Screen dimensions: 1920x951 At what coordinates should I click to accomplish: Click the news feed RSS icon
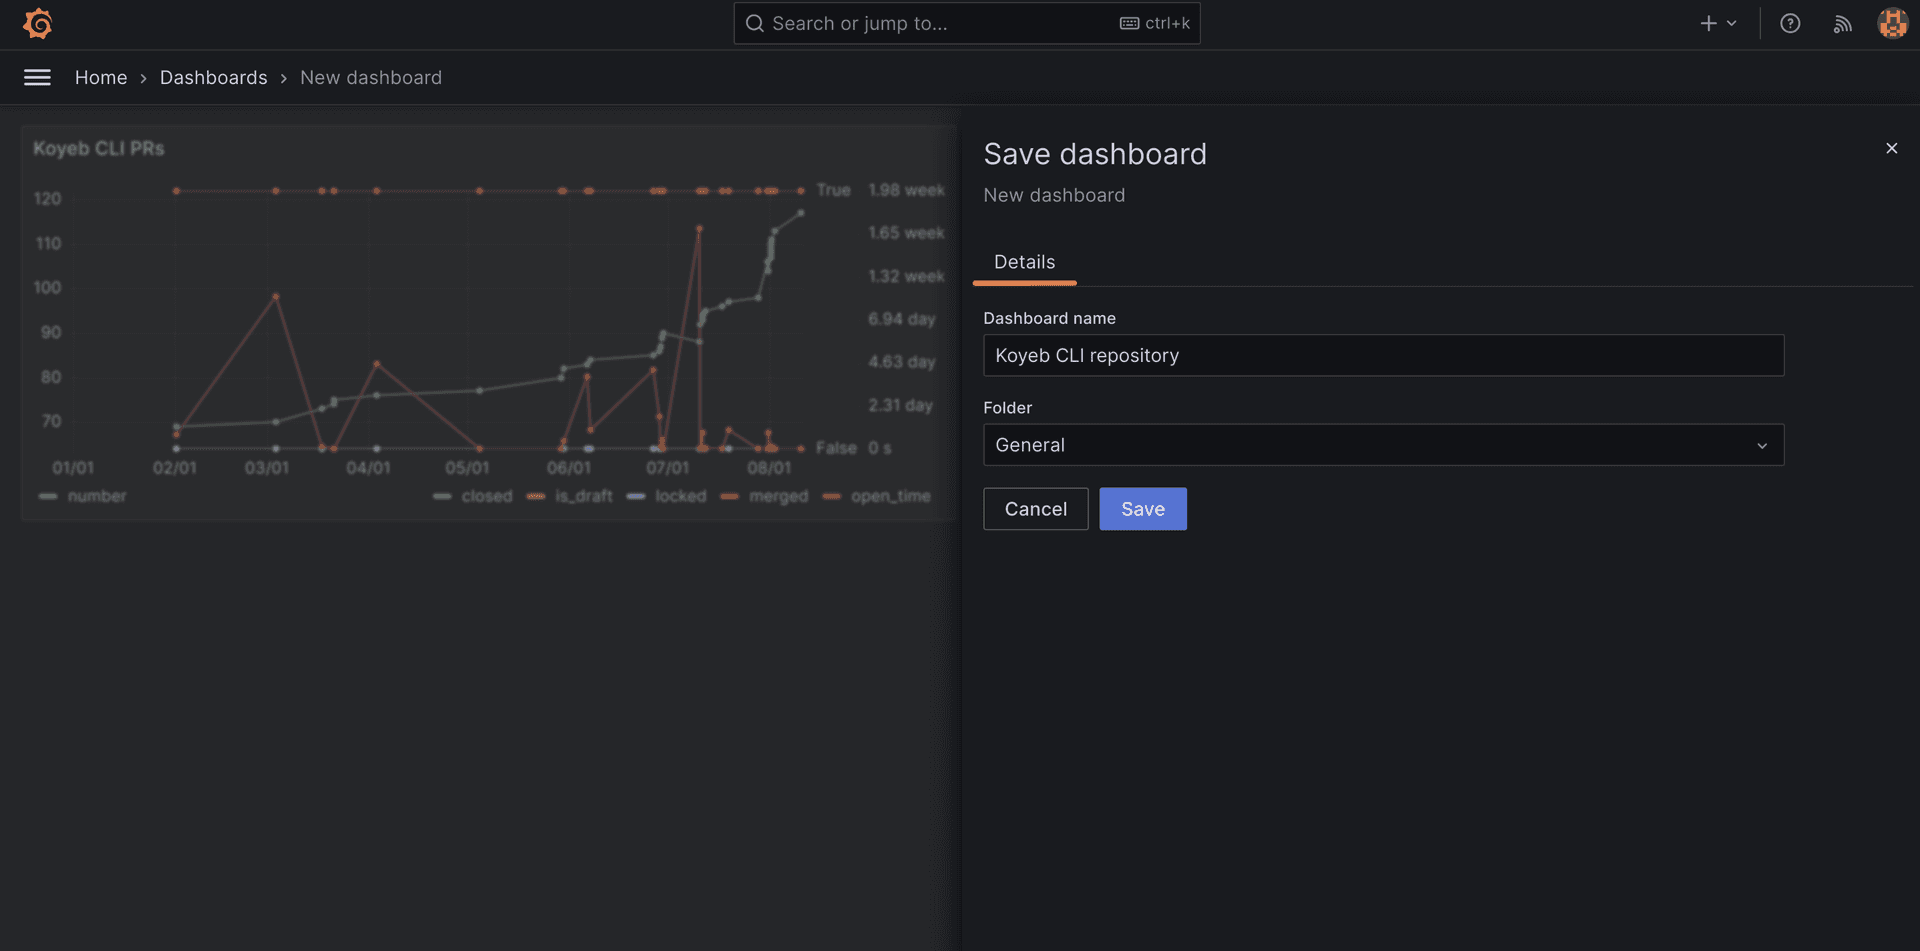click(1842, 23)
